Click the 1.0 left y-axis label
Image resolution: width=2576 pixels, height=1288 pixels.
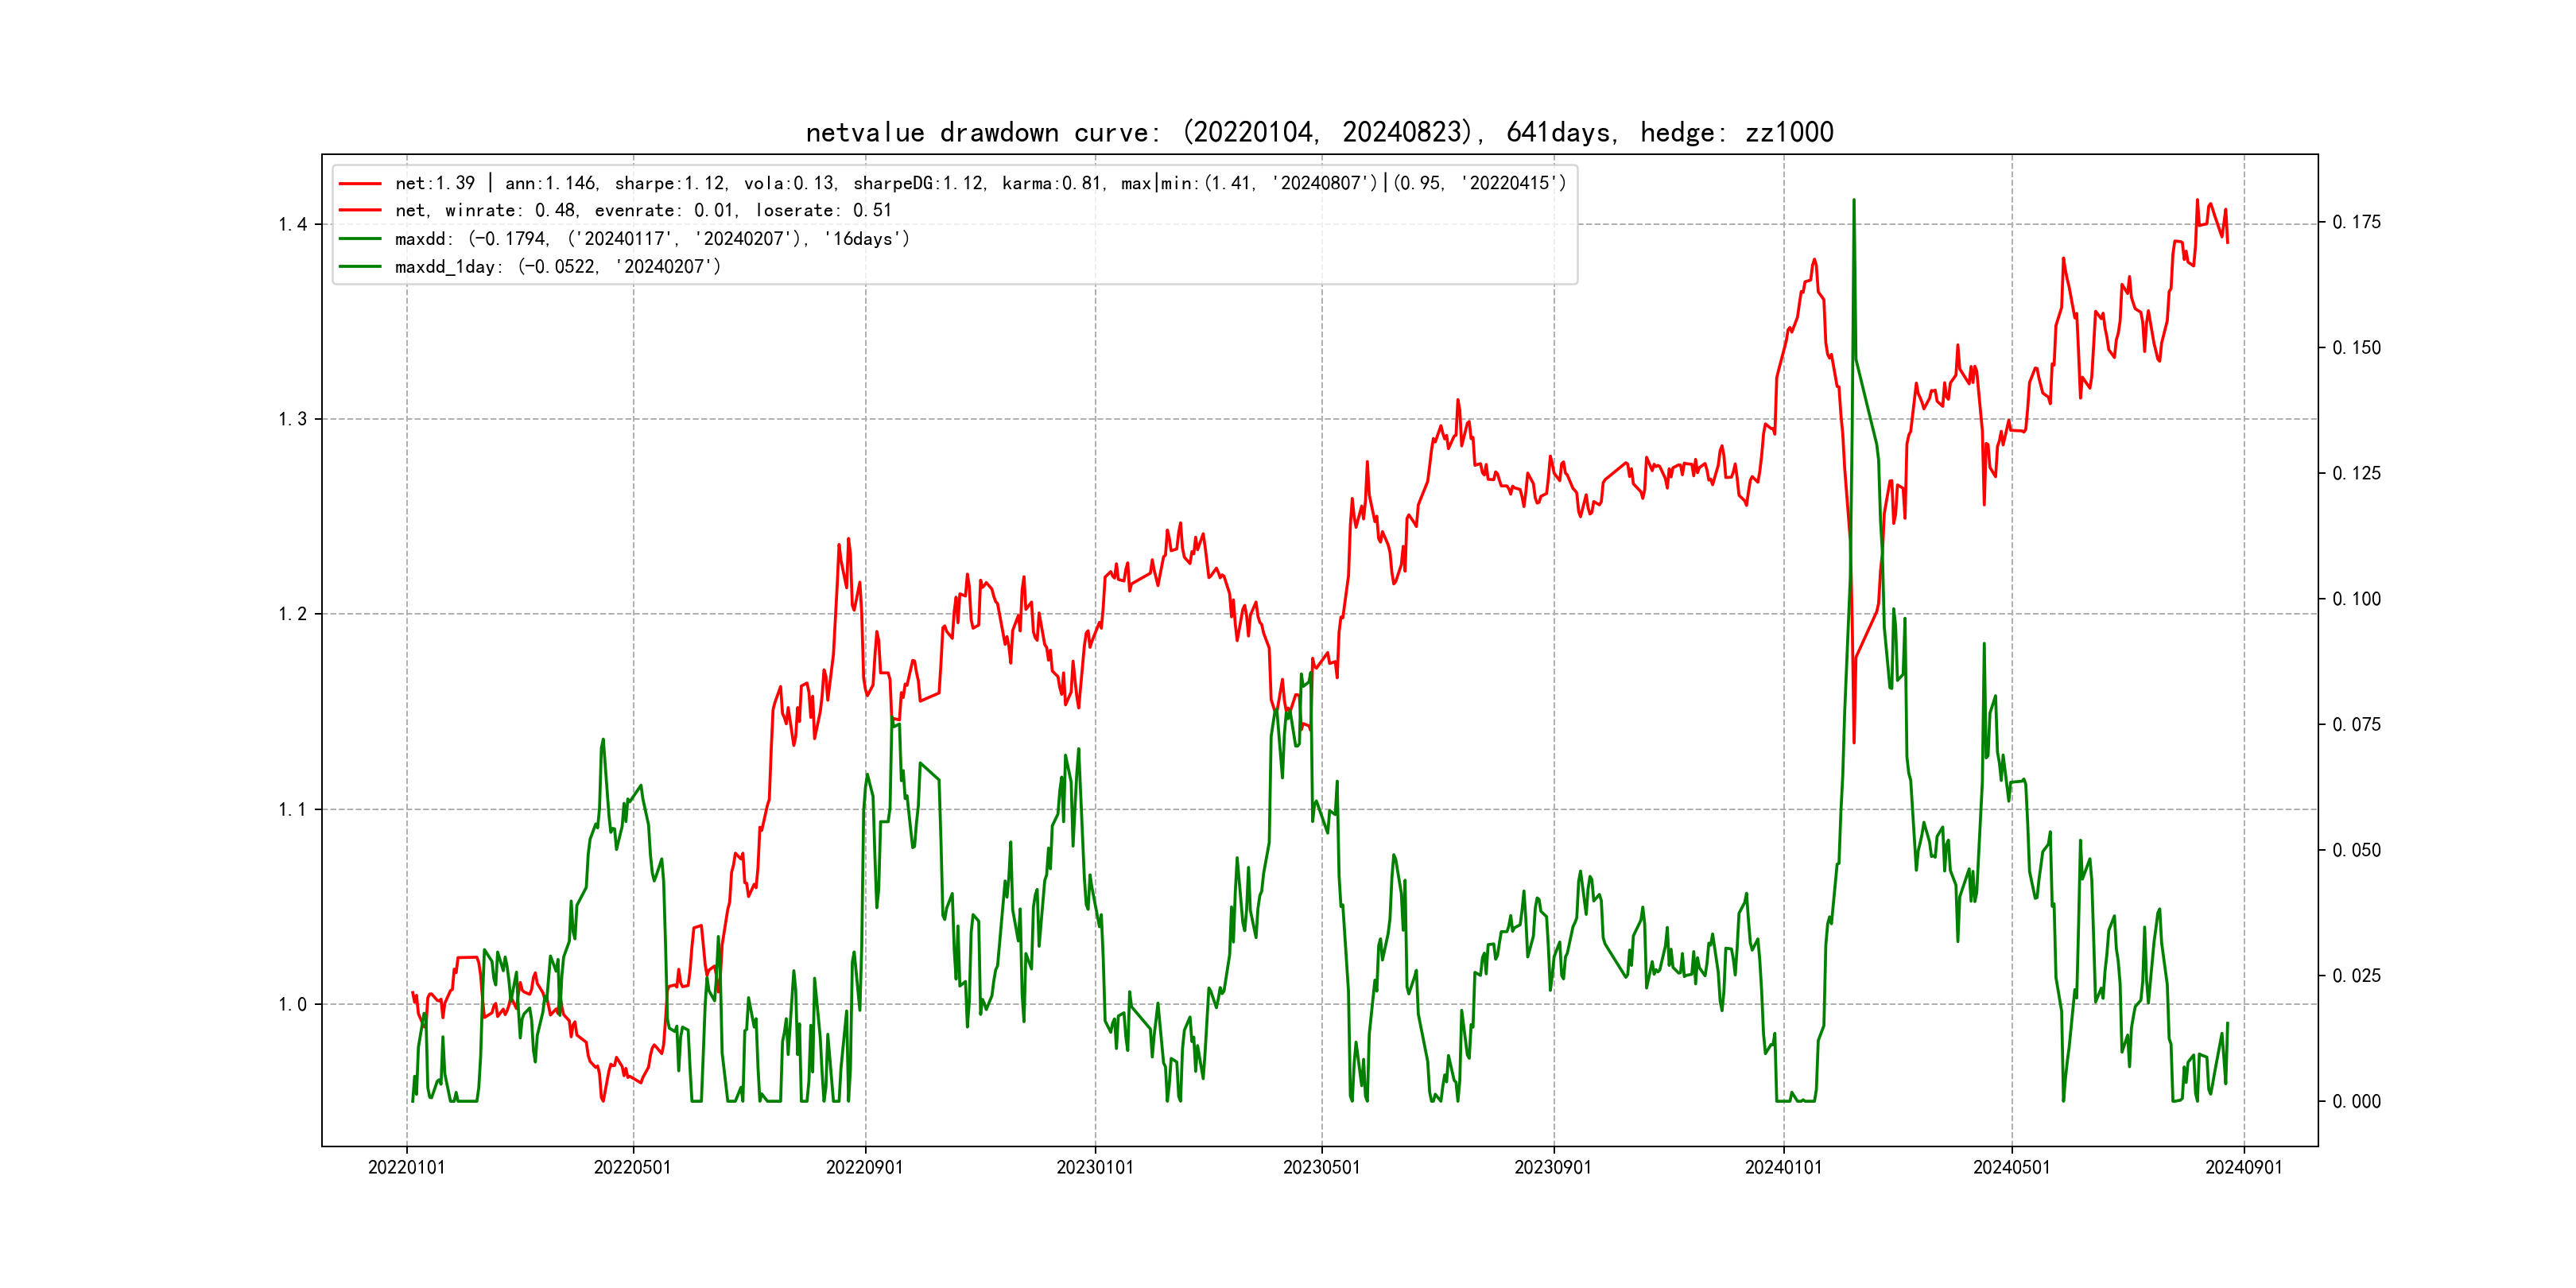click(292, 1004)
